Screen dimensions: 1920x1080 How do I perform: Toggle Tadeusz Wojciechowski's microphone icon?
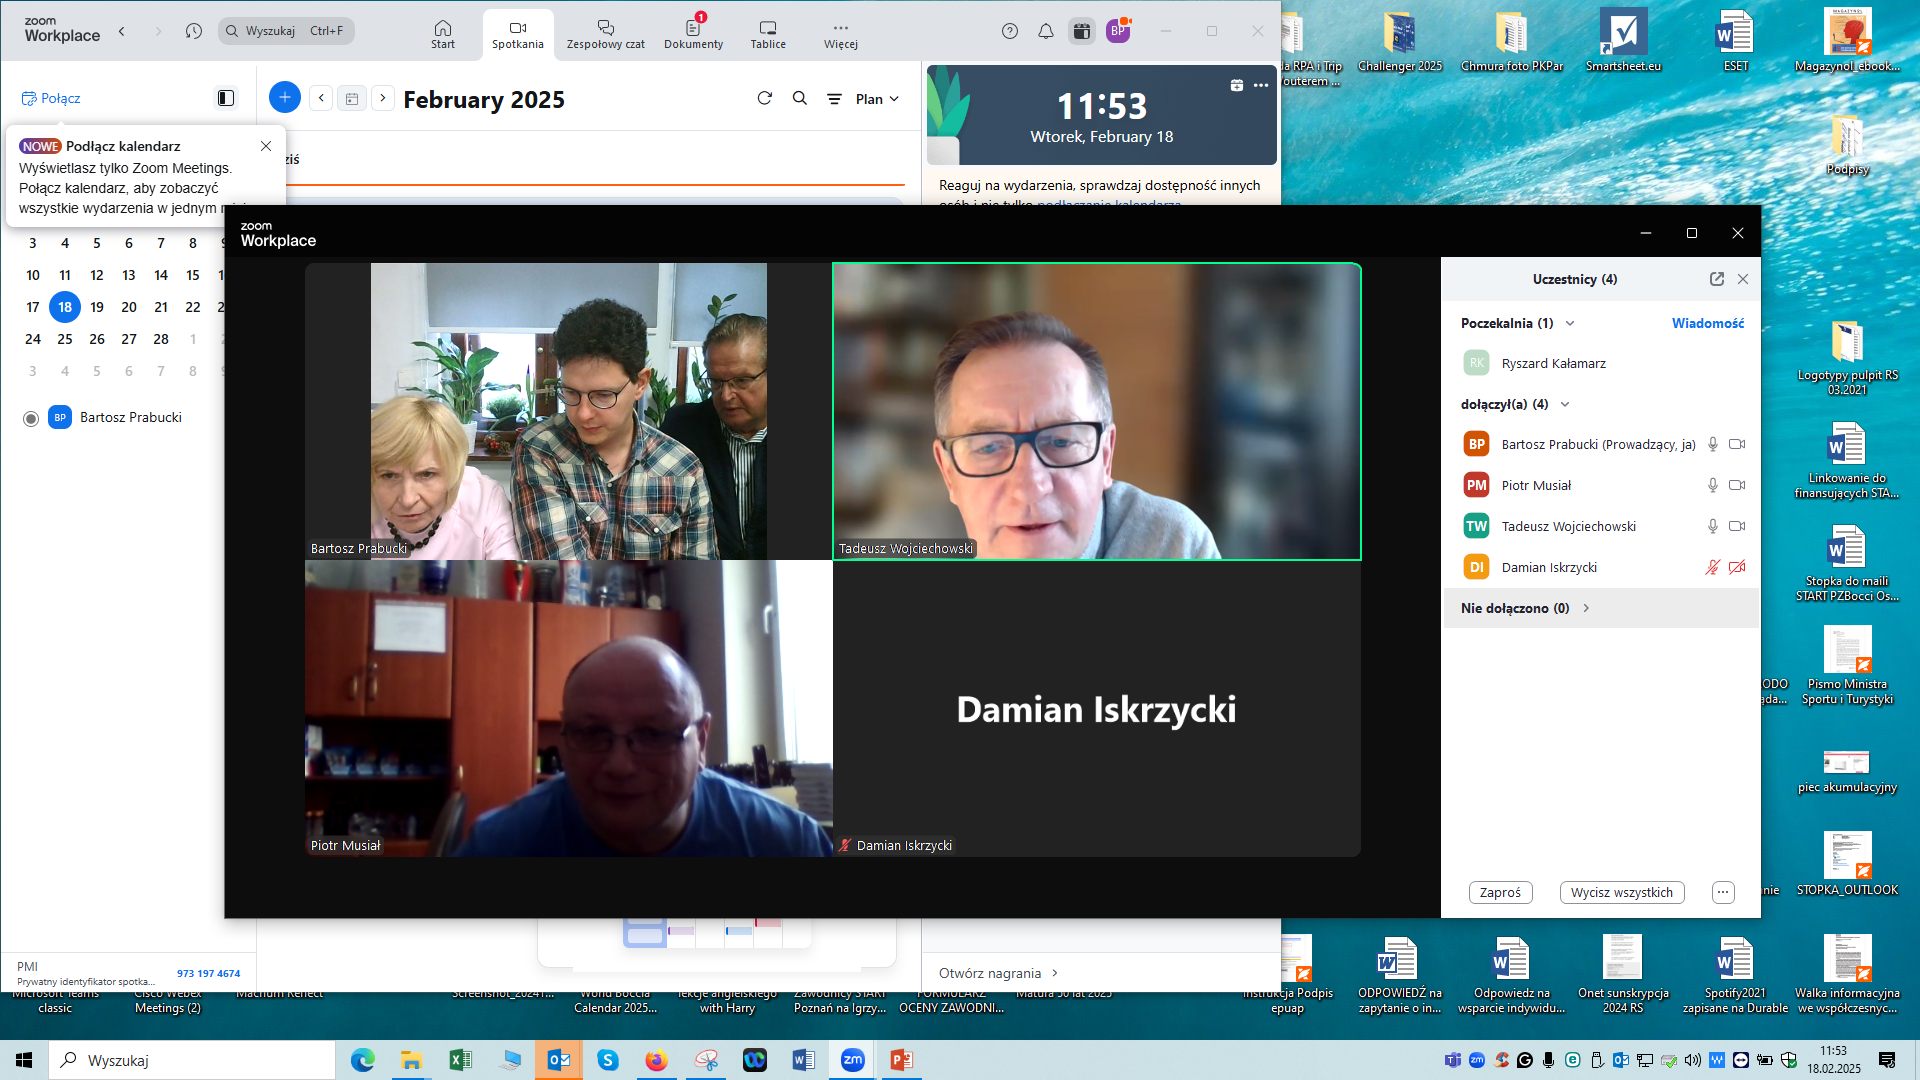coord(1713,526)
